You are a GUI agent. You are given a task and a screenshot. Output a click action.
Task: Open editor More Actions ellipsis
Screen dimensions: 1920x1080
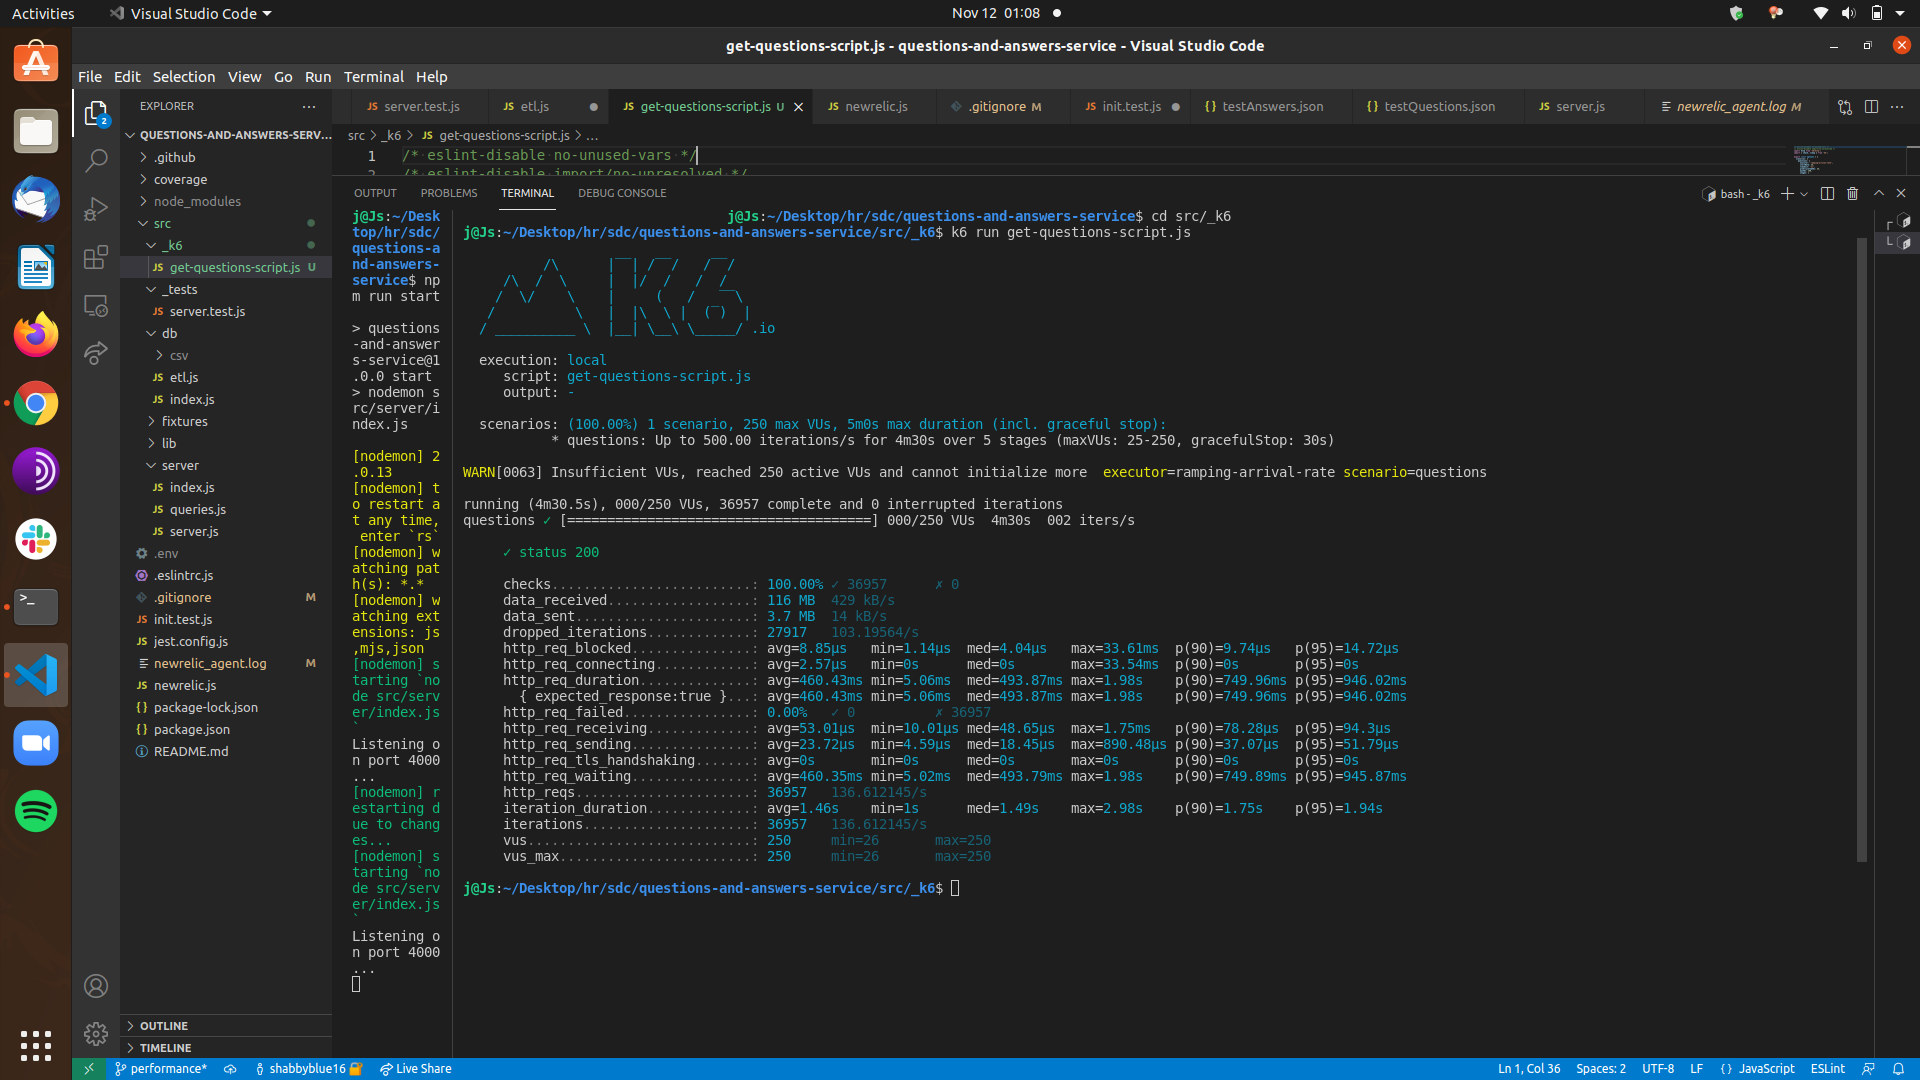[1897, 107]
